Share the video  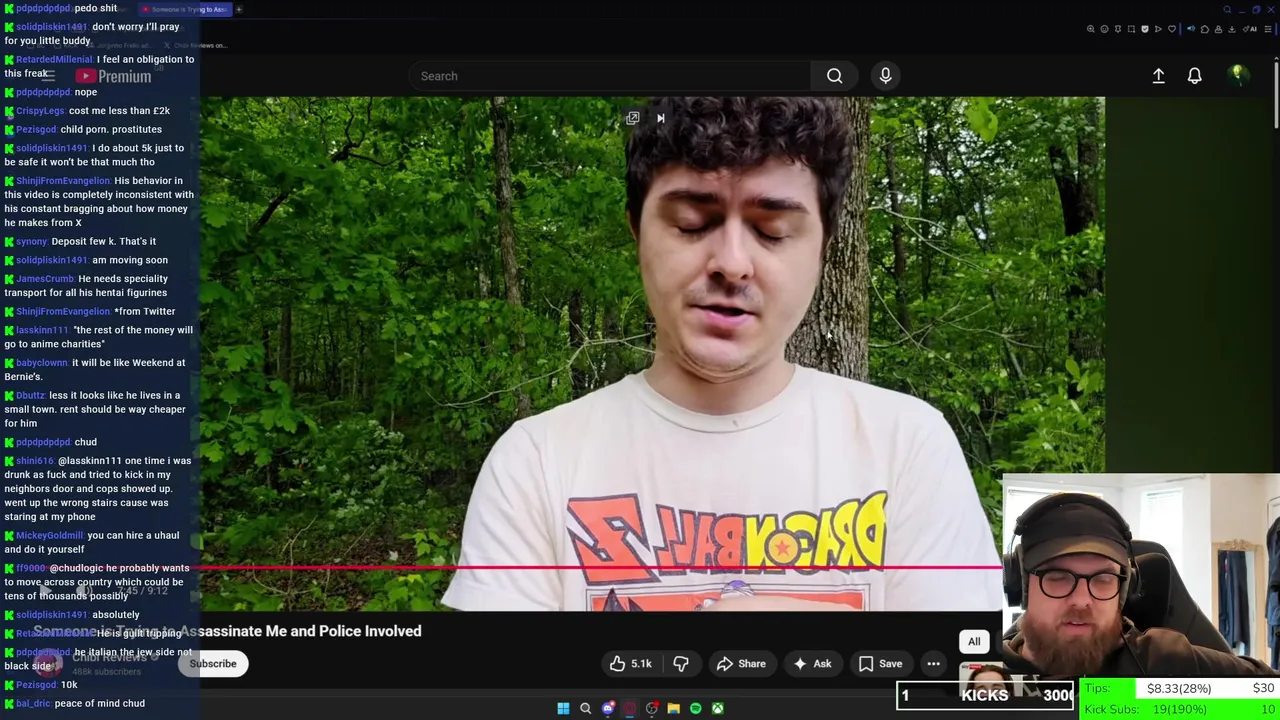click(x=741, y=664)
